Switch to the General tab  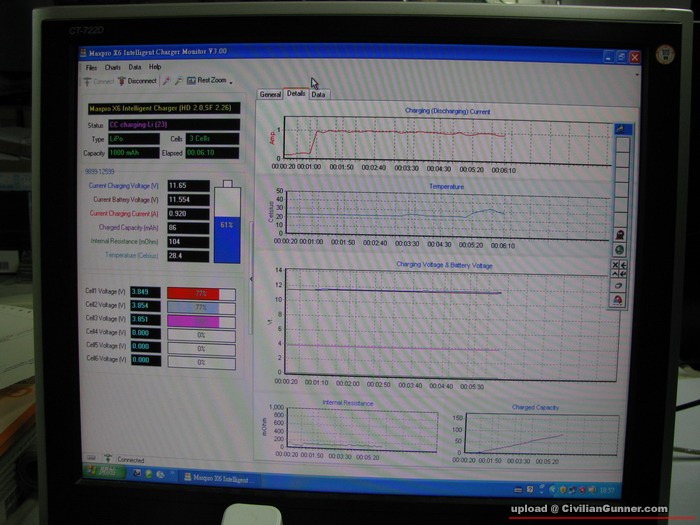(x=270, y=95)
